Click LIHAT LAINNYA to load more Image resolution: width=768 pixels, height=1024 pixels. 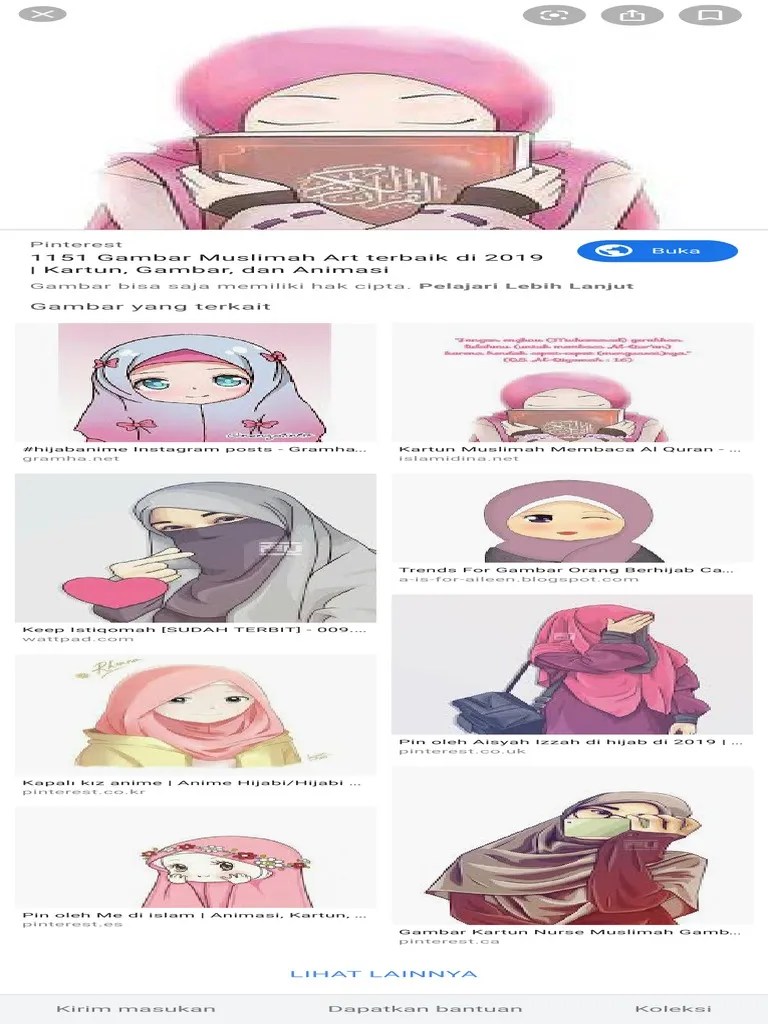(x=384, y=974)
